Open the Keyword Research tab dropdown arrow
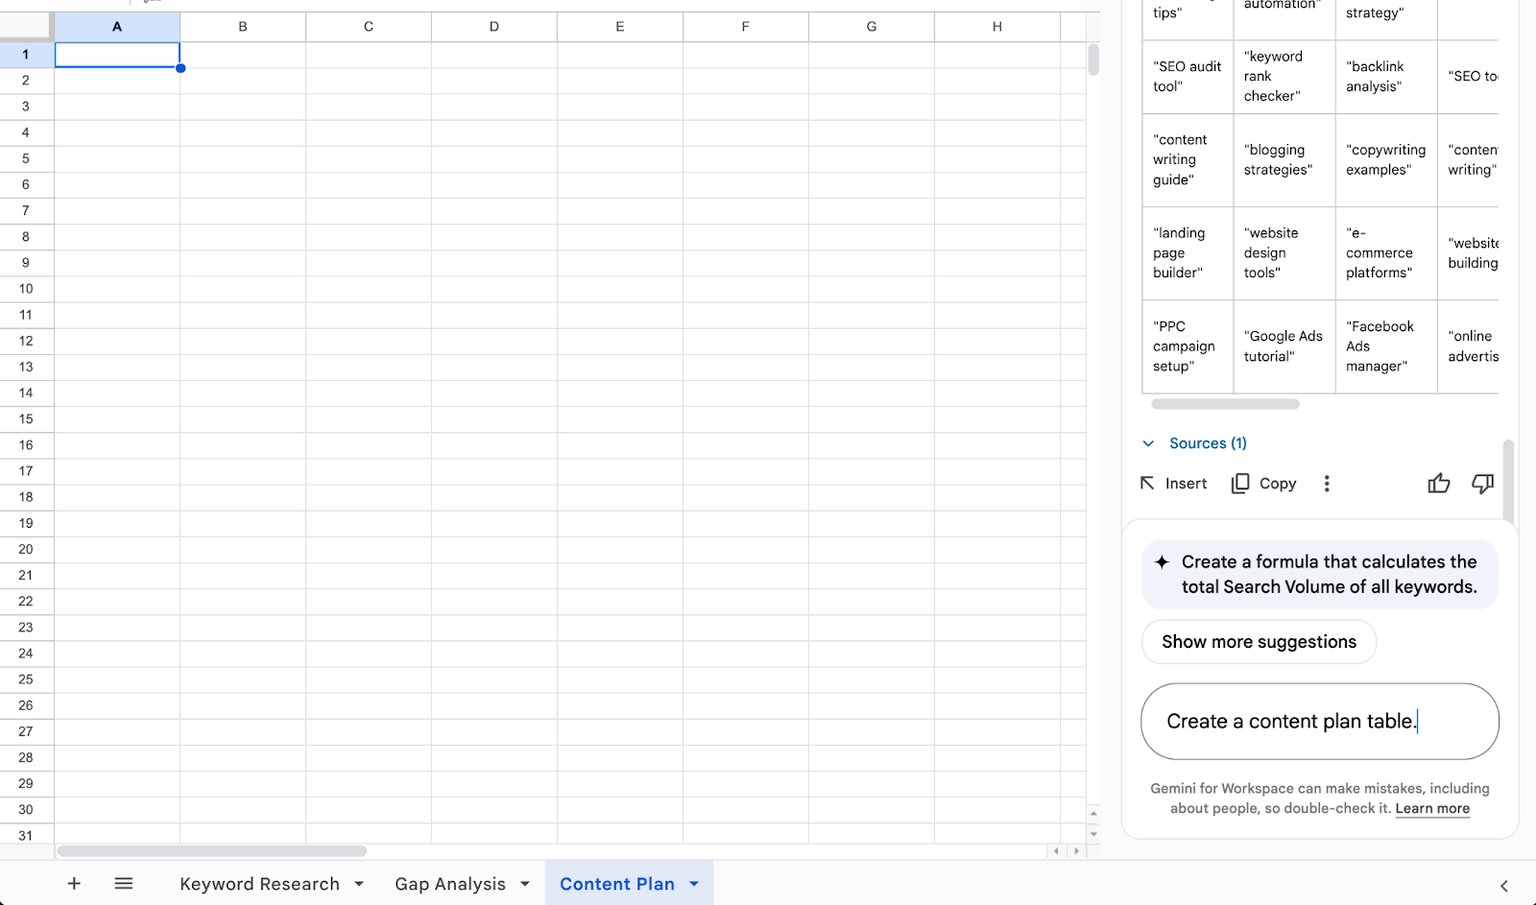 (359, 884)
